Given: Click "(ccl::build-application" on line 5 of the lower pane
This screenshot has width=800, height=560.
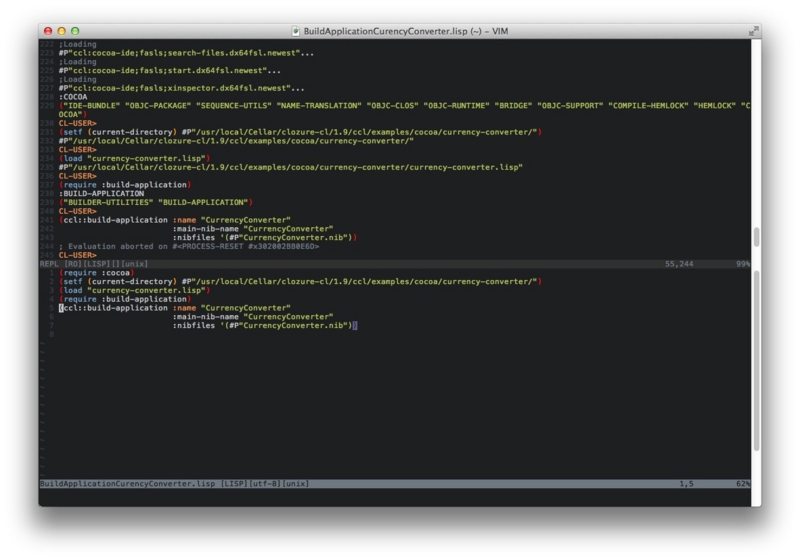Looking at the screenshot, I should coord(113,308).
